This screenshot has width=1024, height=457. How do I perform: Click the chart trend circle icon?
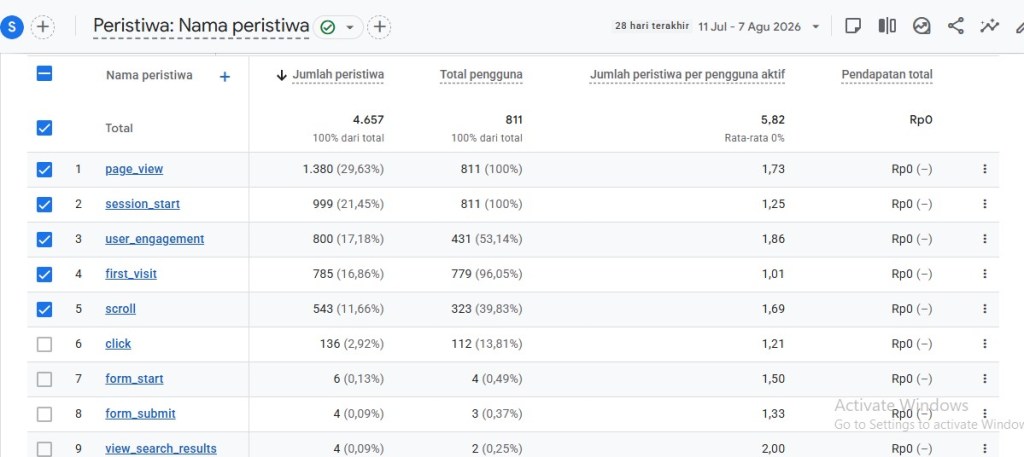pyautogui.click(x=921, y=26)
